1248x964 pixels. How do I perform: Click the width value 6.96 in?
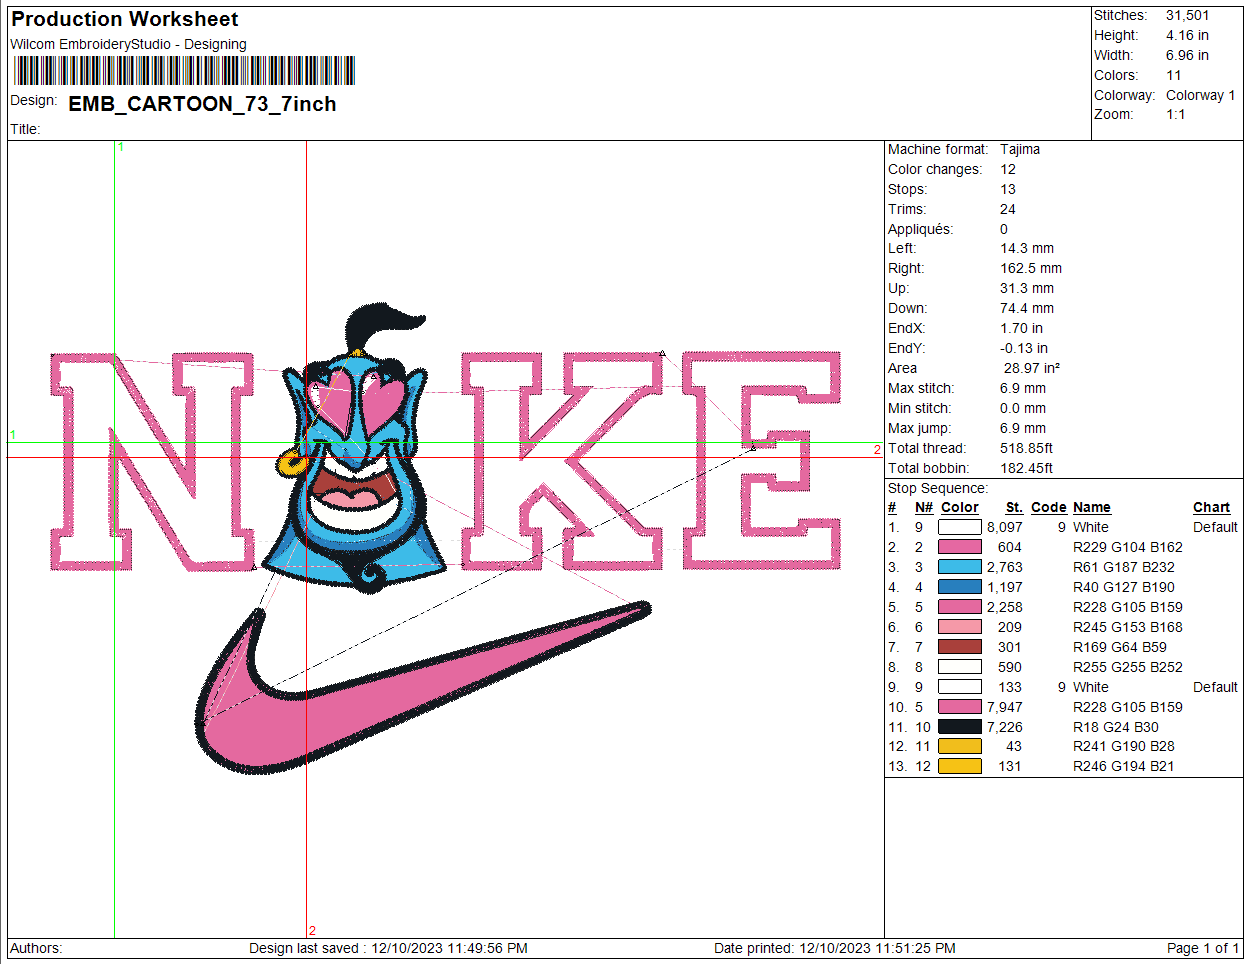1187,55
